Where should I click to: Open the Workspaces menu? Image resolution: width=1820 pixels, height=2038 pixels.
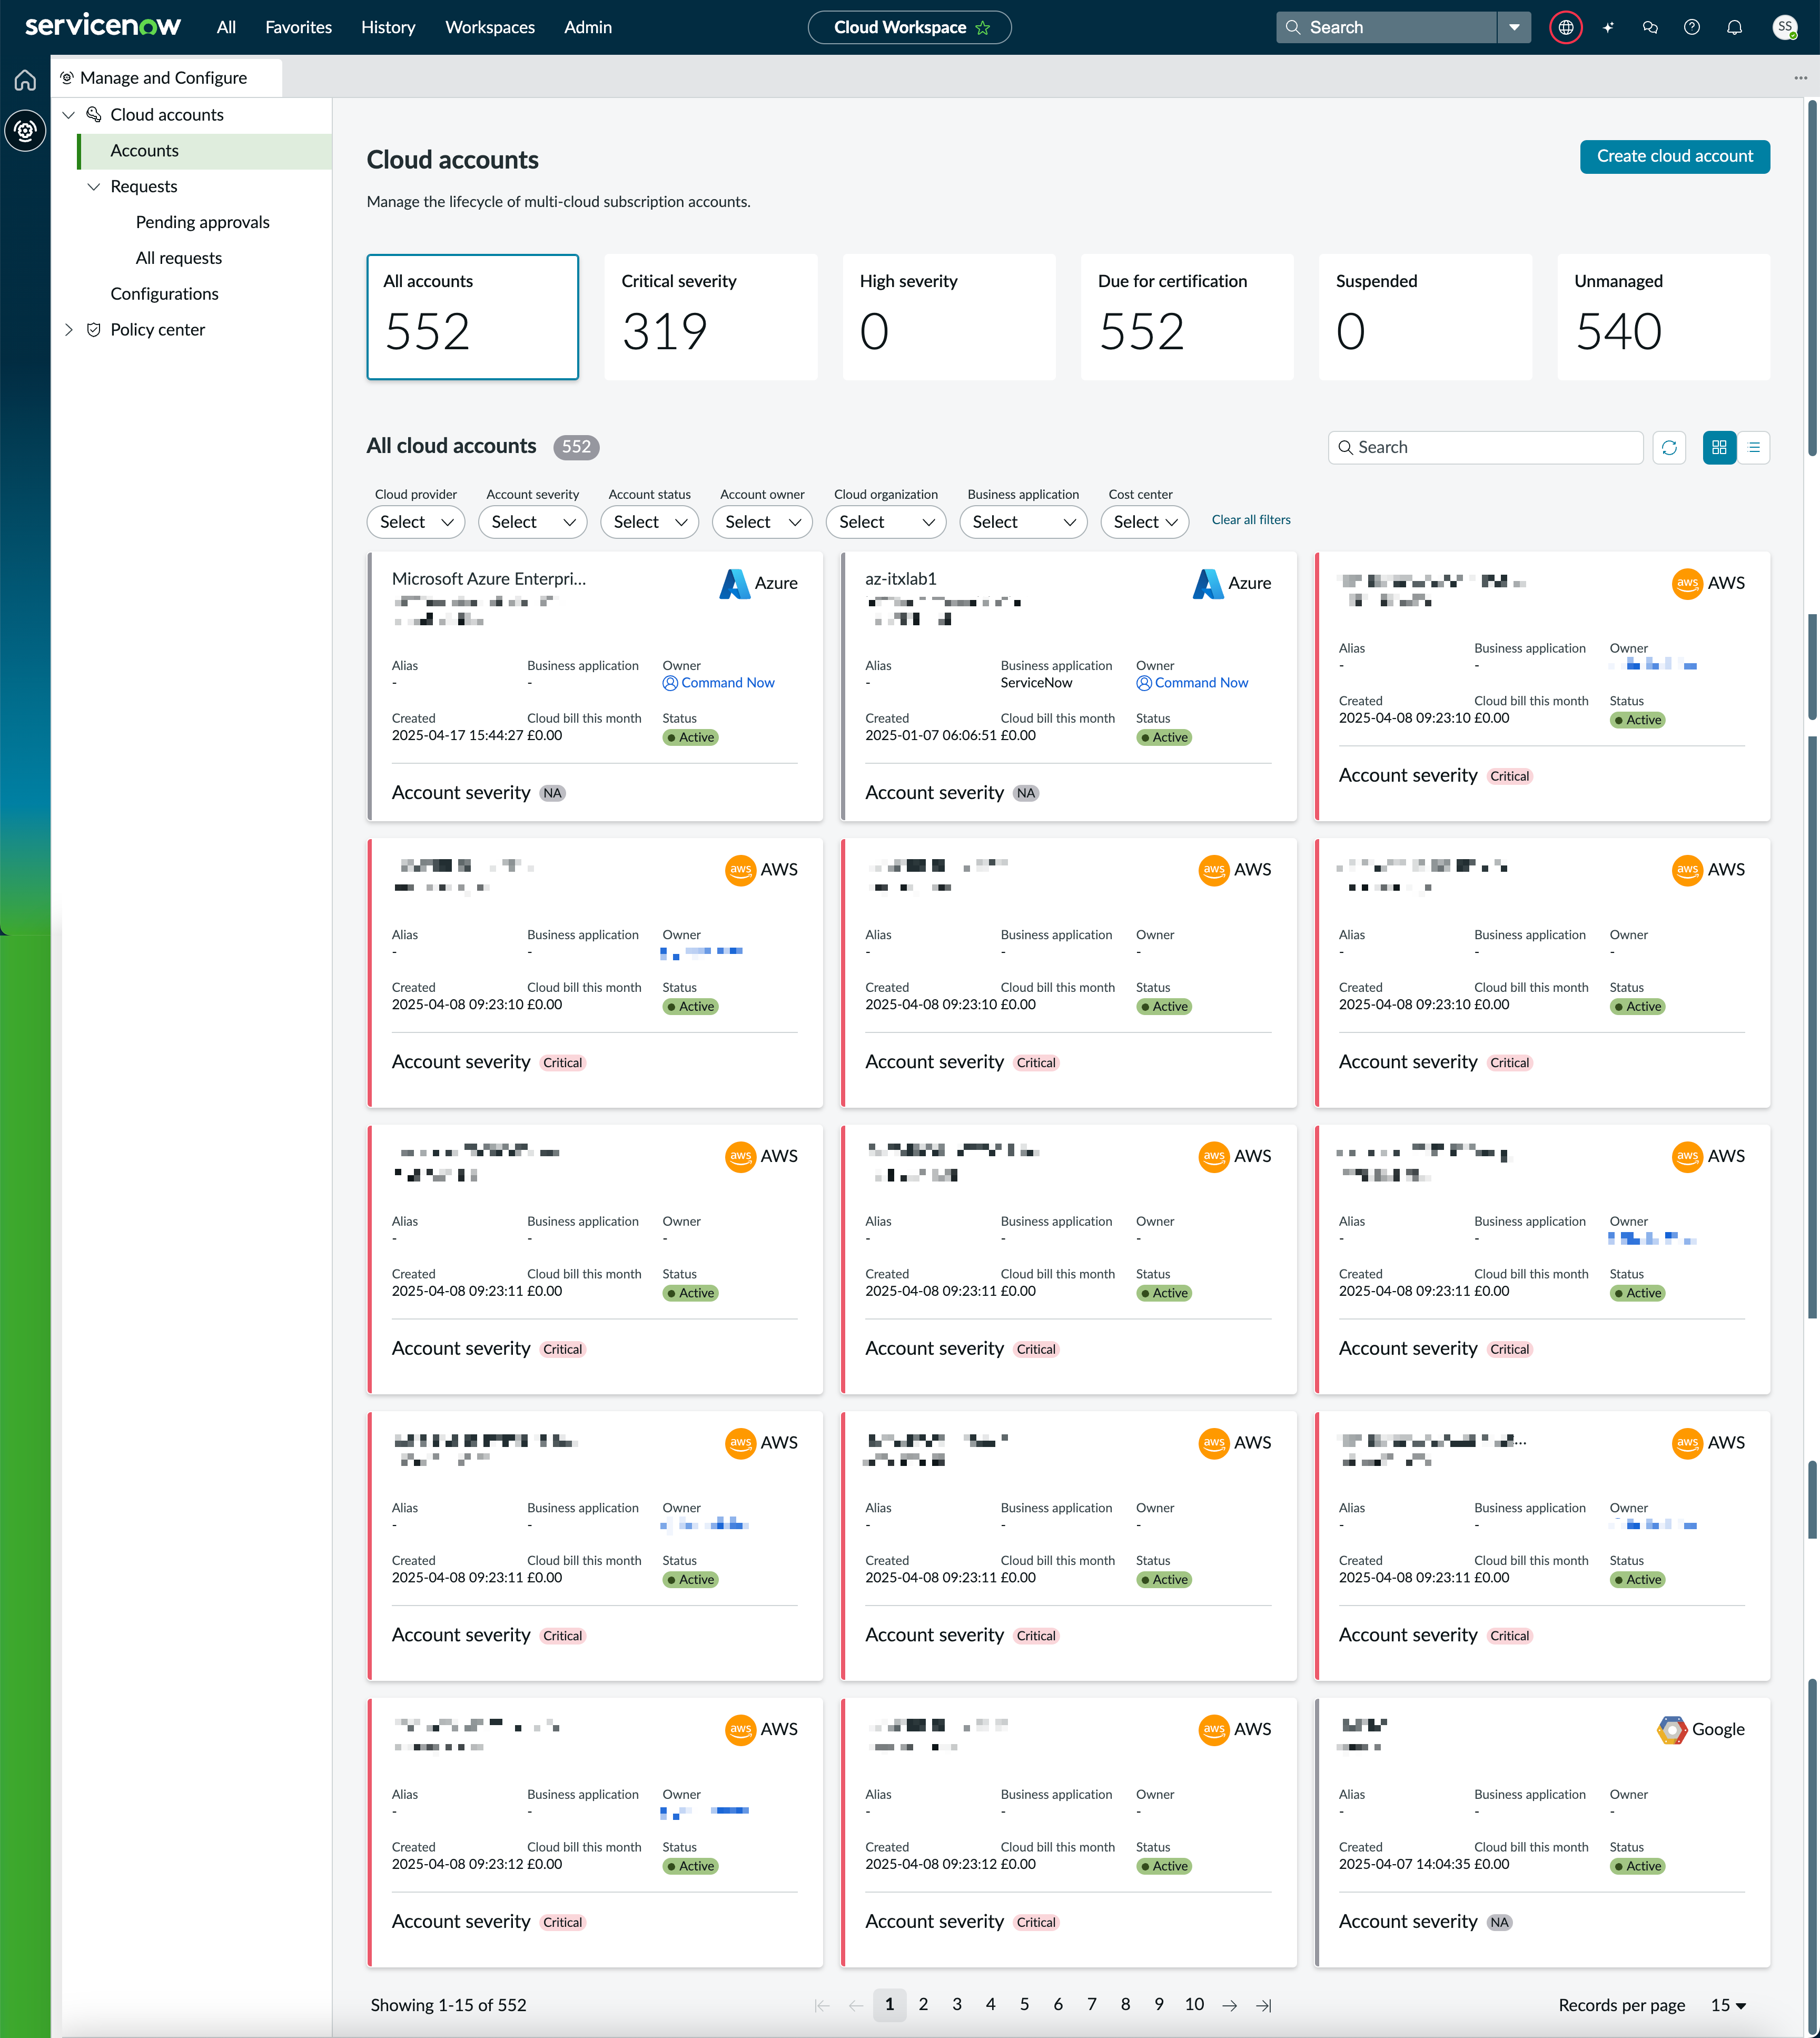489,27
